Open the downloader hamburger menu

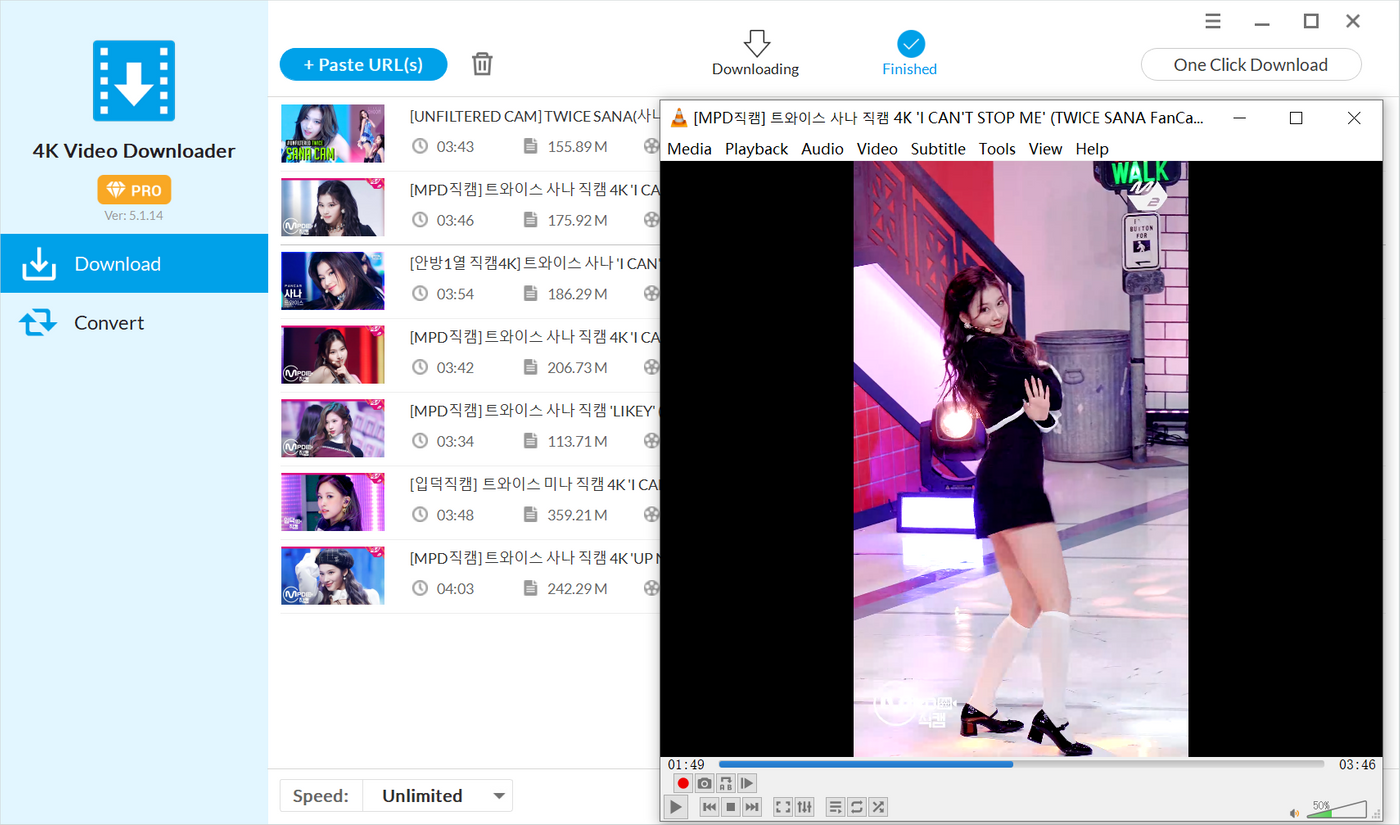click(1212, 21)
